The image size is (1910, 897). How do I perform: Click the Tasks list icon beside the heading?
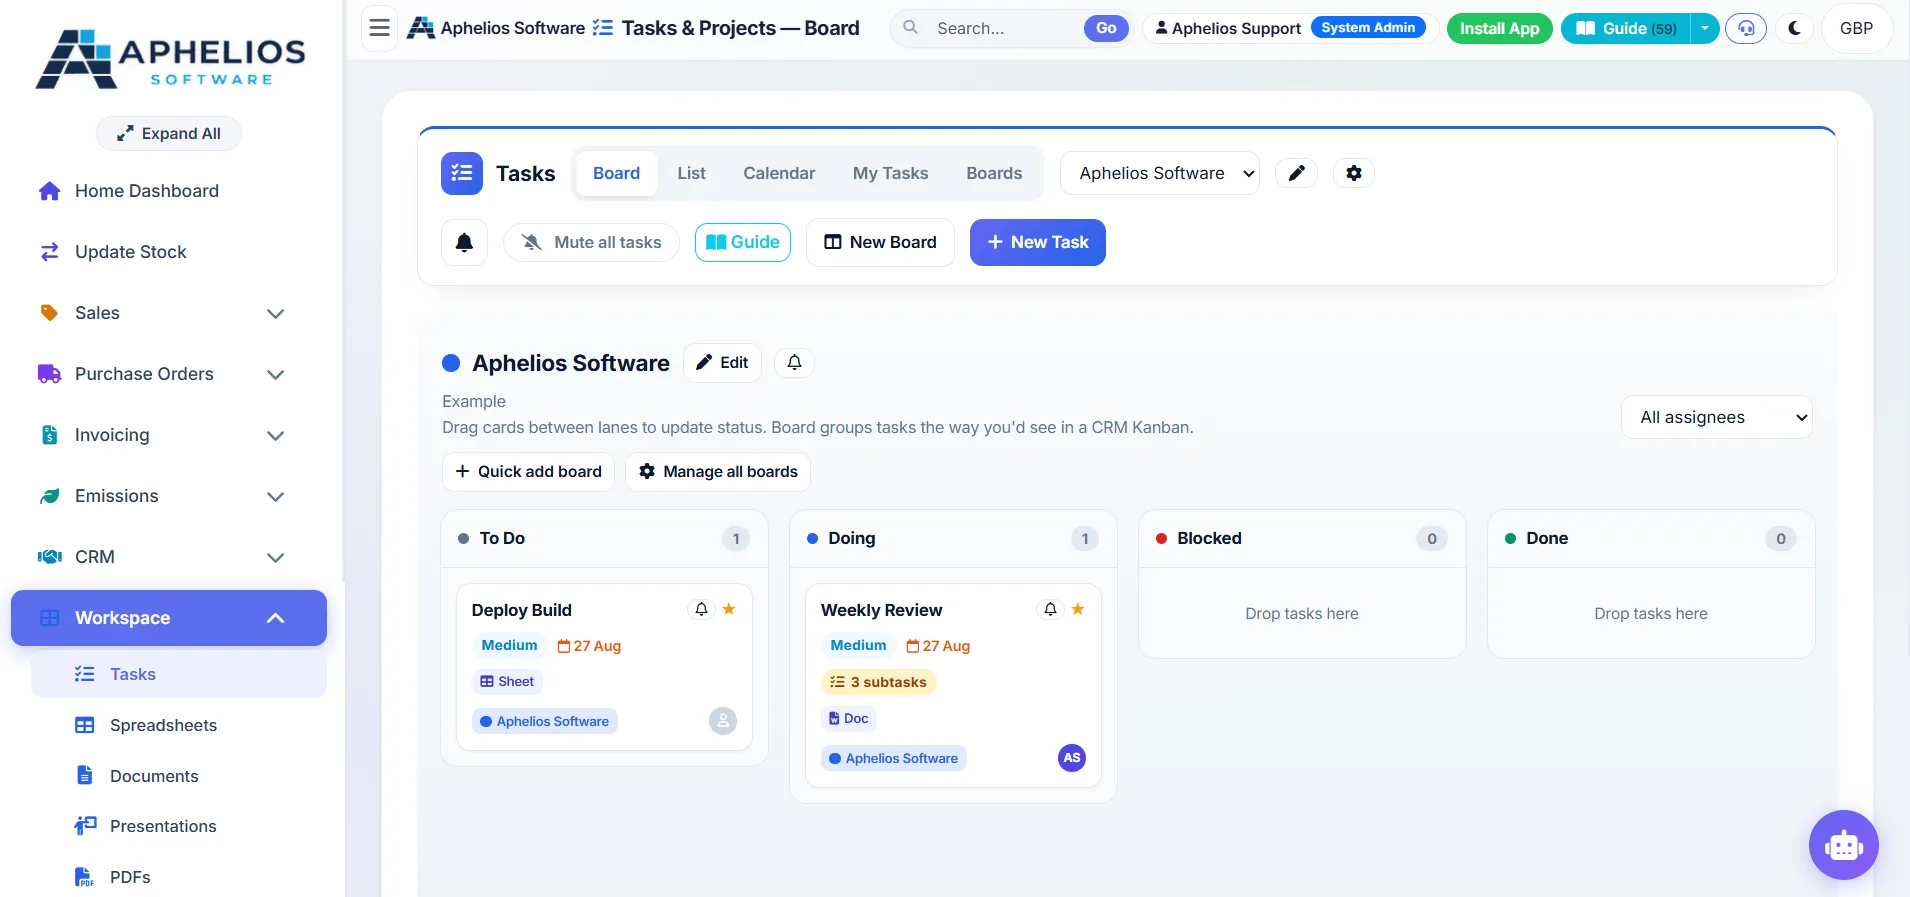point(462,173)
